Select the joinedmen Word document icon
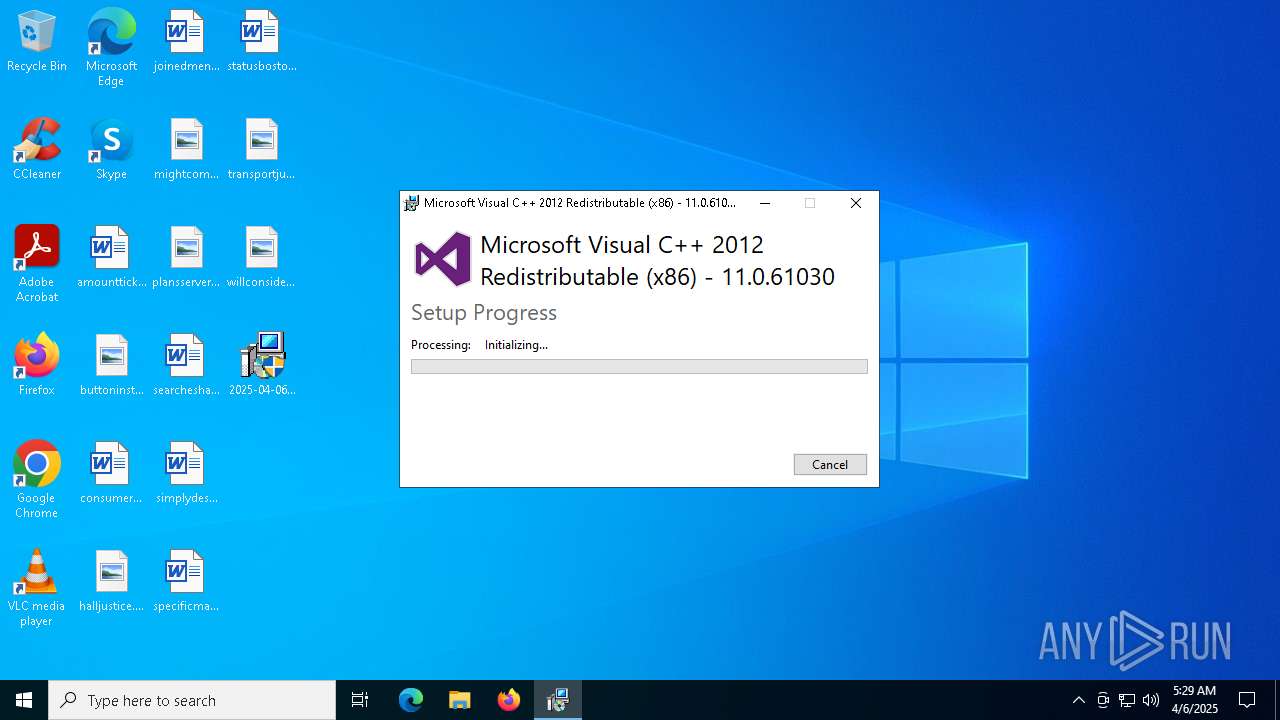This screenshot has width=1280, height=720. click(186, 42)
